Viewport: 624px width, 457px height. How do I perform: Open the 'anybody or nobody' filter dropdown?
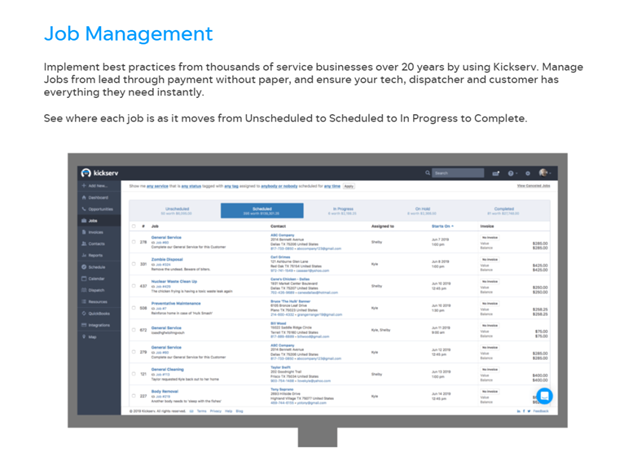click(279, 186)
